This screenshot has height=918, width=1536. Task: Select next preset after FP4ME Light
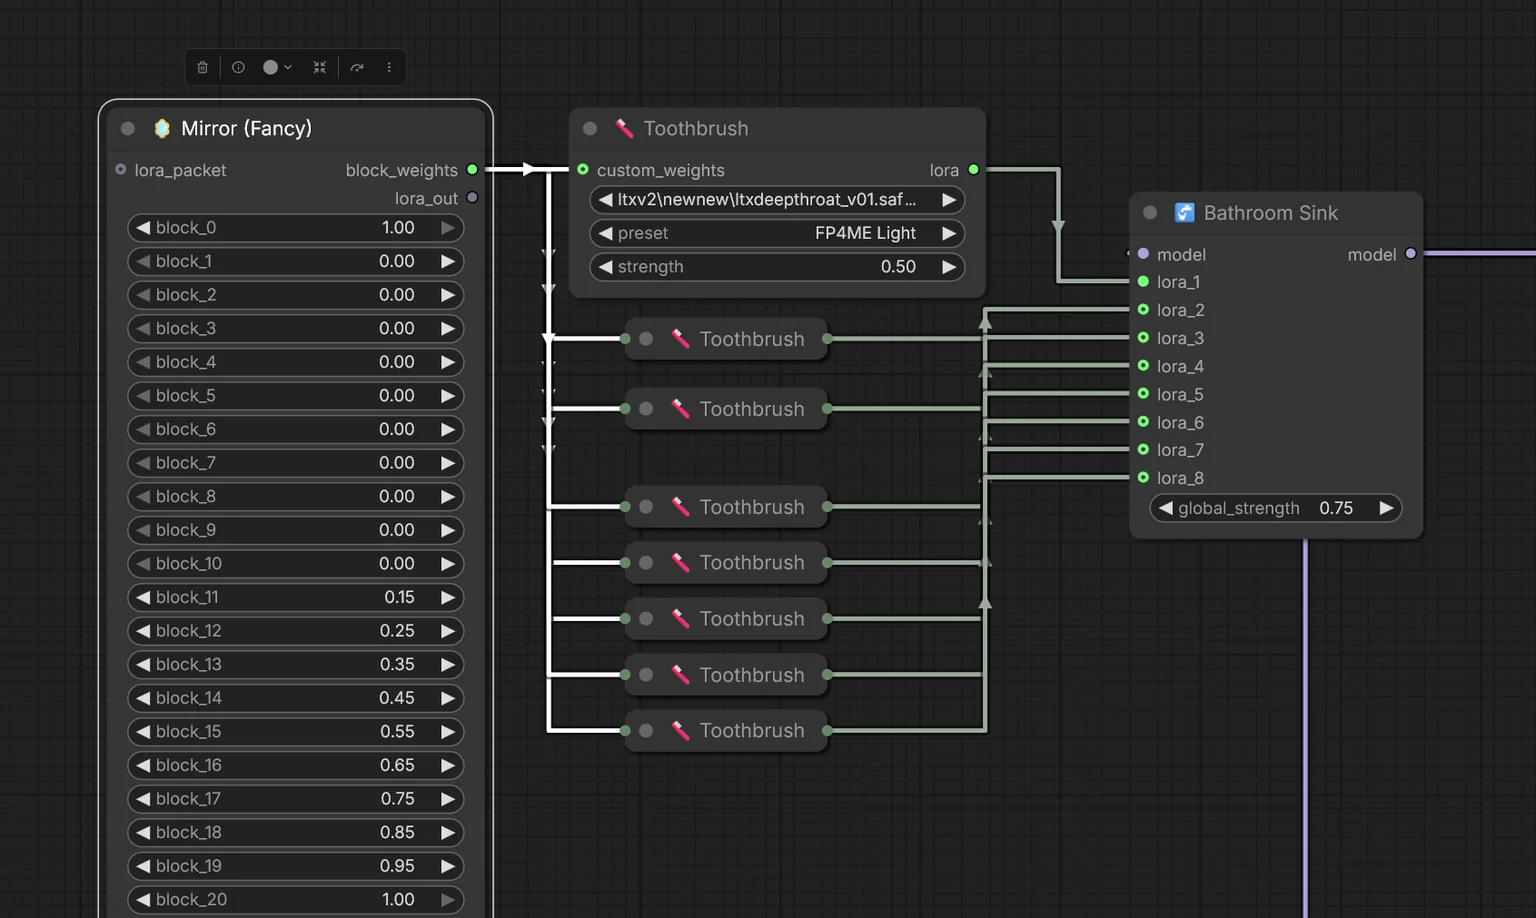[948, 233]
